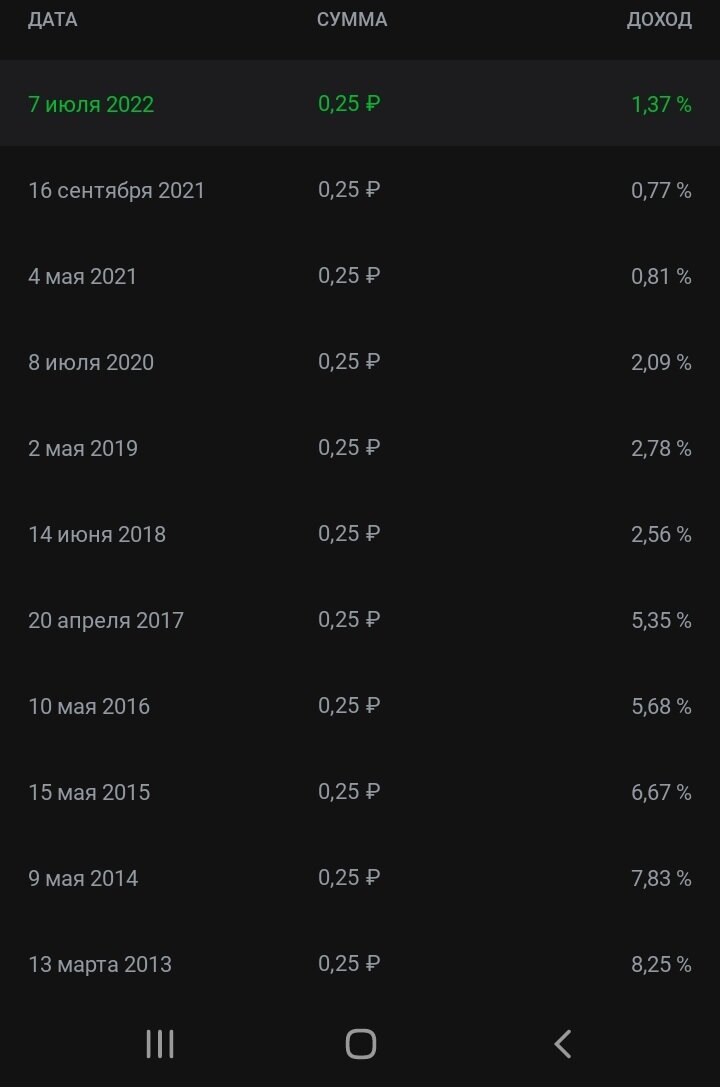This screenshot has width=720, height=1087.
Task: Select the 15 мая 2015 entry
Action: [x=360, y=792]
